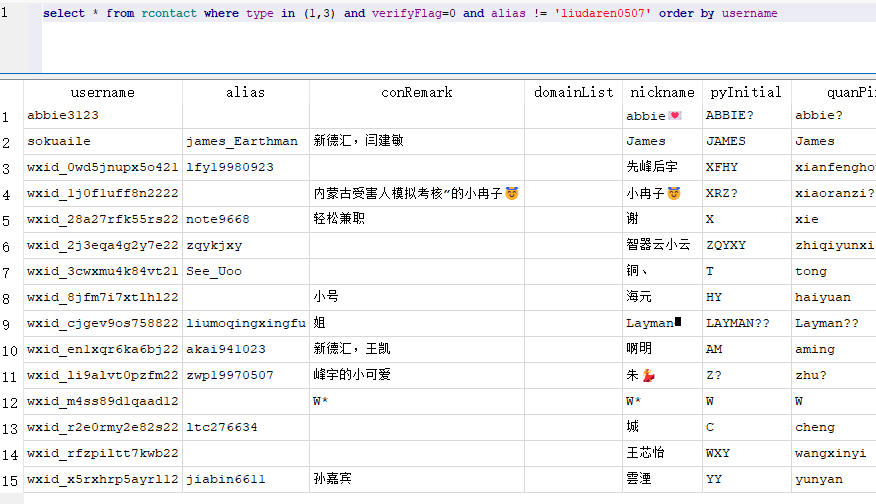
Task: Select cell wxid_1j0fluff8n2222
Action: pyautogui.click(x=103, y=193)
